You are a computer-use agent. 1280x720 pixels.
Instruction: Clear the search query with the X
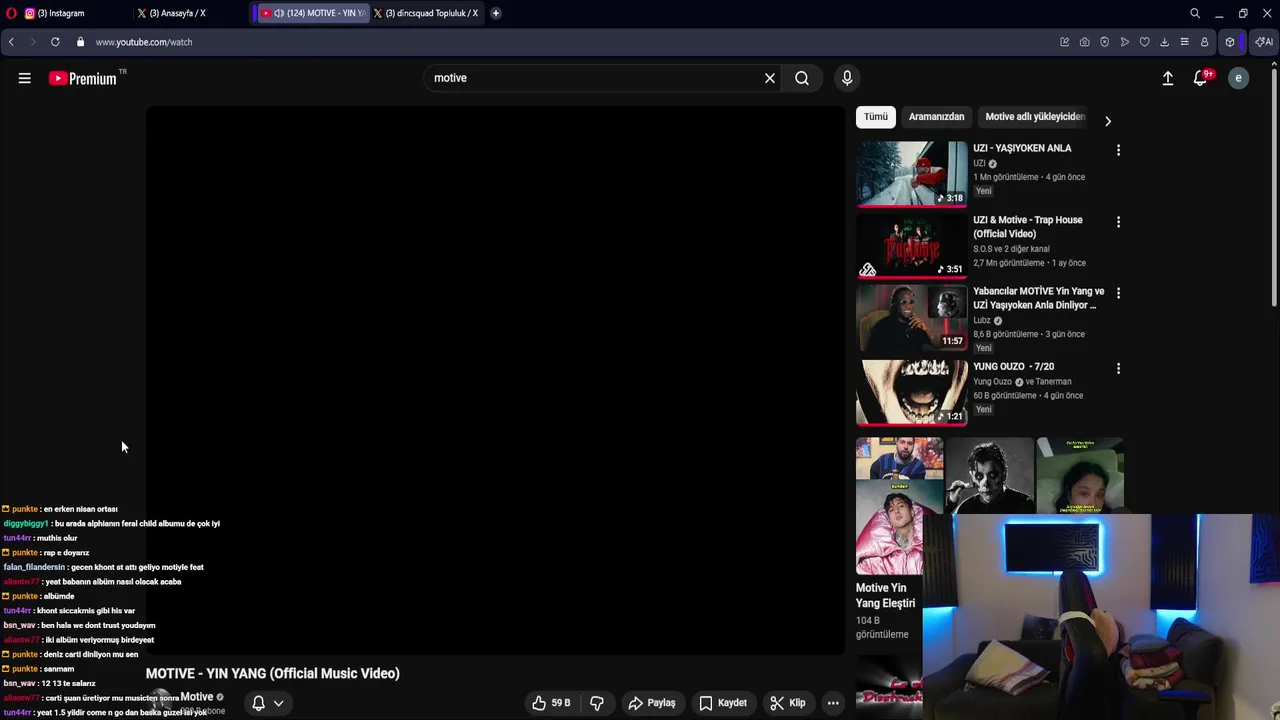[x=770, y=78]
